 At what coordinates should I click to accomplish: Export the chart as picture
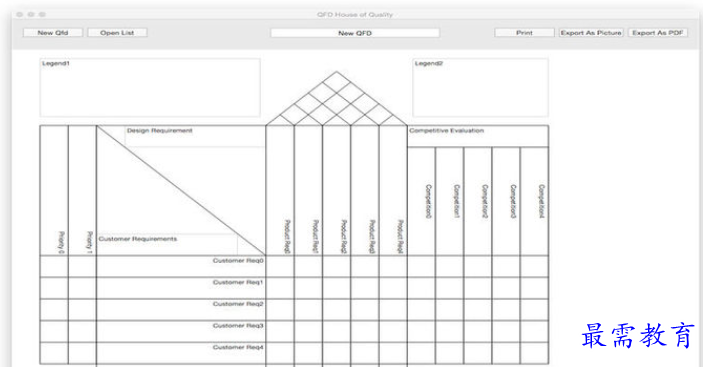[591, 33]
